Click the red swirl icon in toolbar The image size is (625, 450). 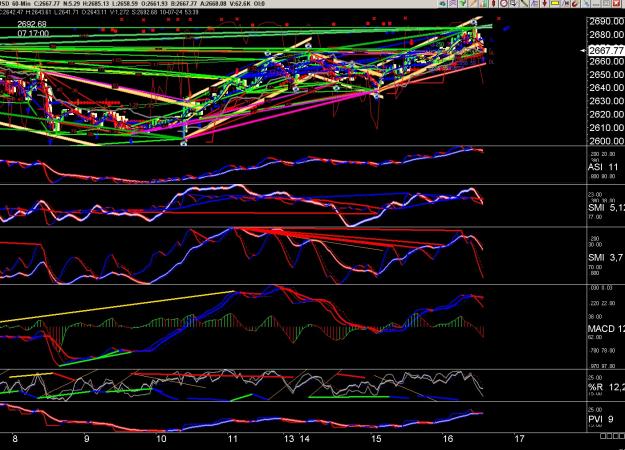[x=575, y=4]
